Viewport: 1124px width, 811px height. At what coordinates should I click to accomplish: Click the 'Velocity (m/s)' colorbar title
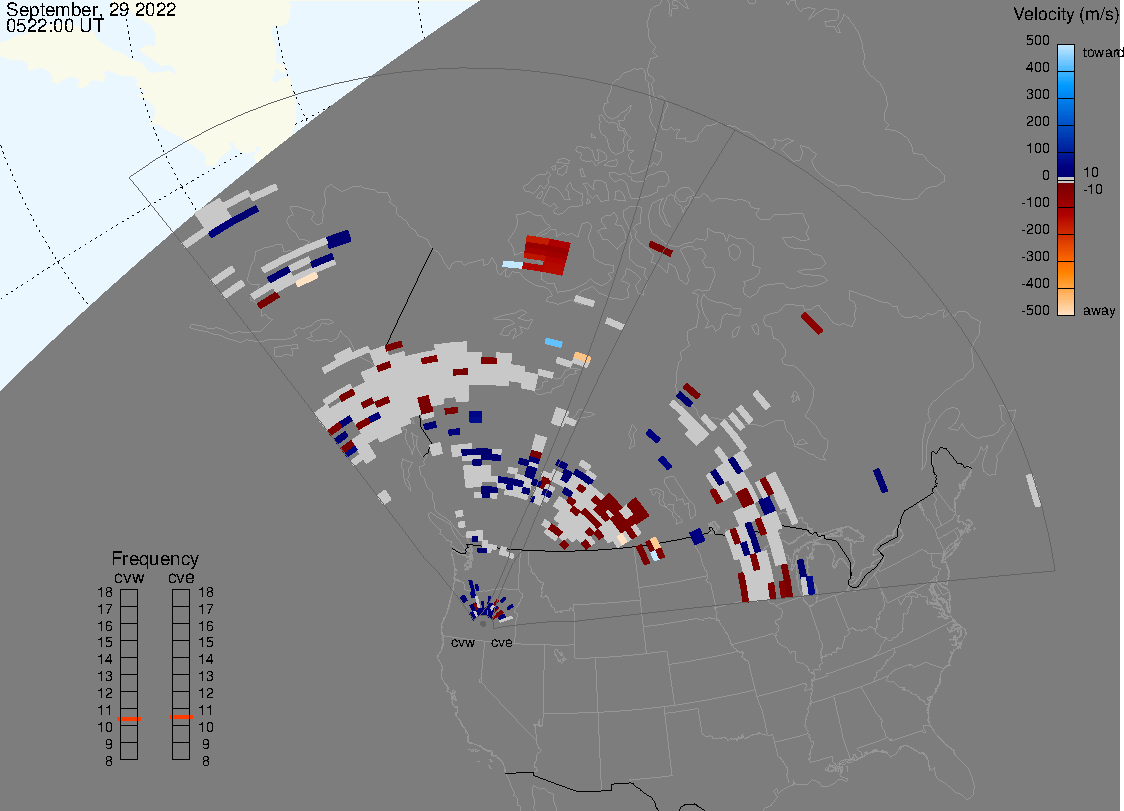[x=1064, y=14]
